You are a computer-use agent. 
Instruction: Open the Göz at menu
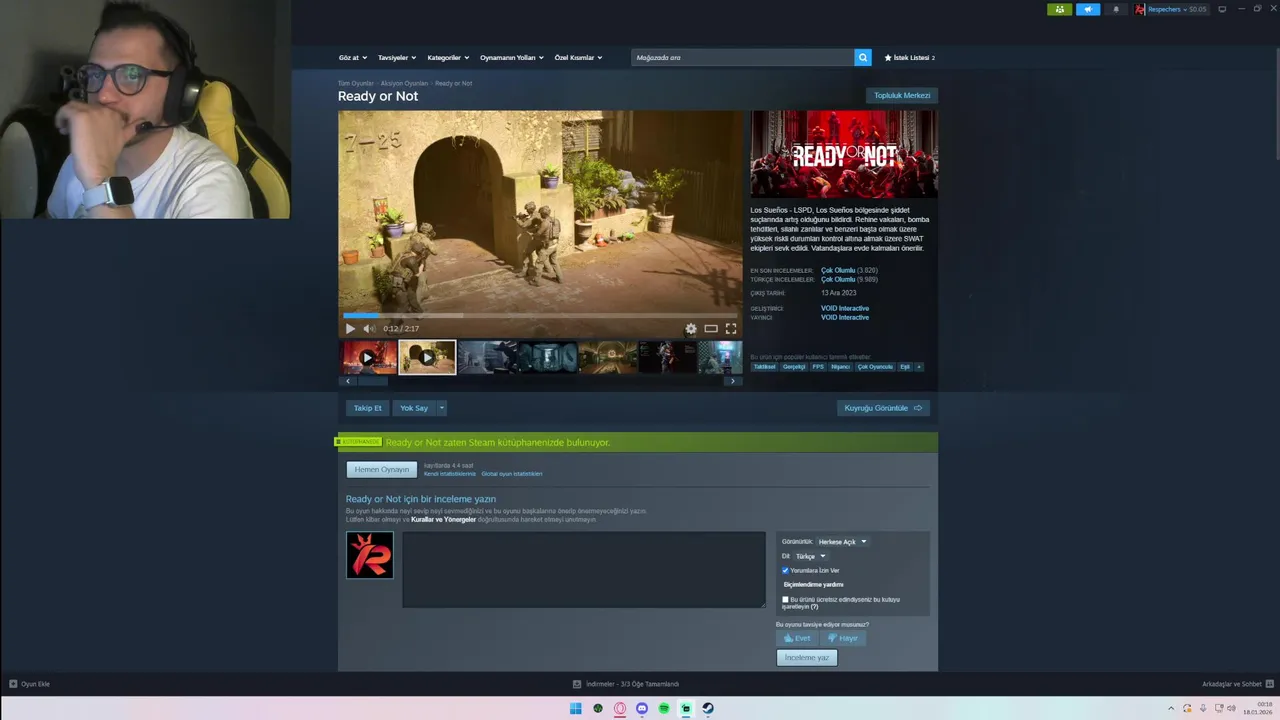coord(353,58)
